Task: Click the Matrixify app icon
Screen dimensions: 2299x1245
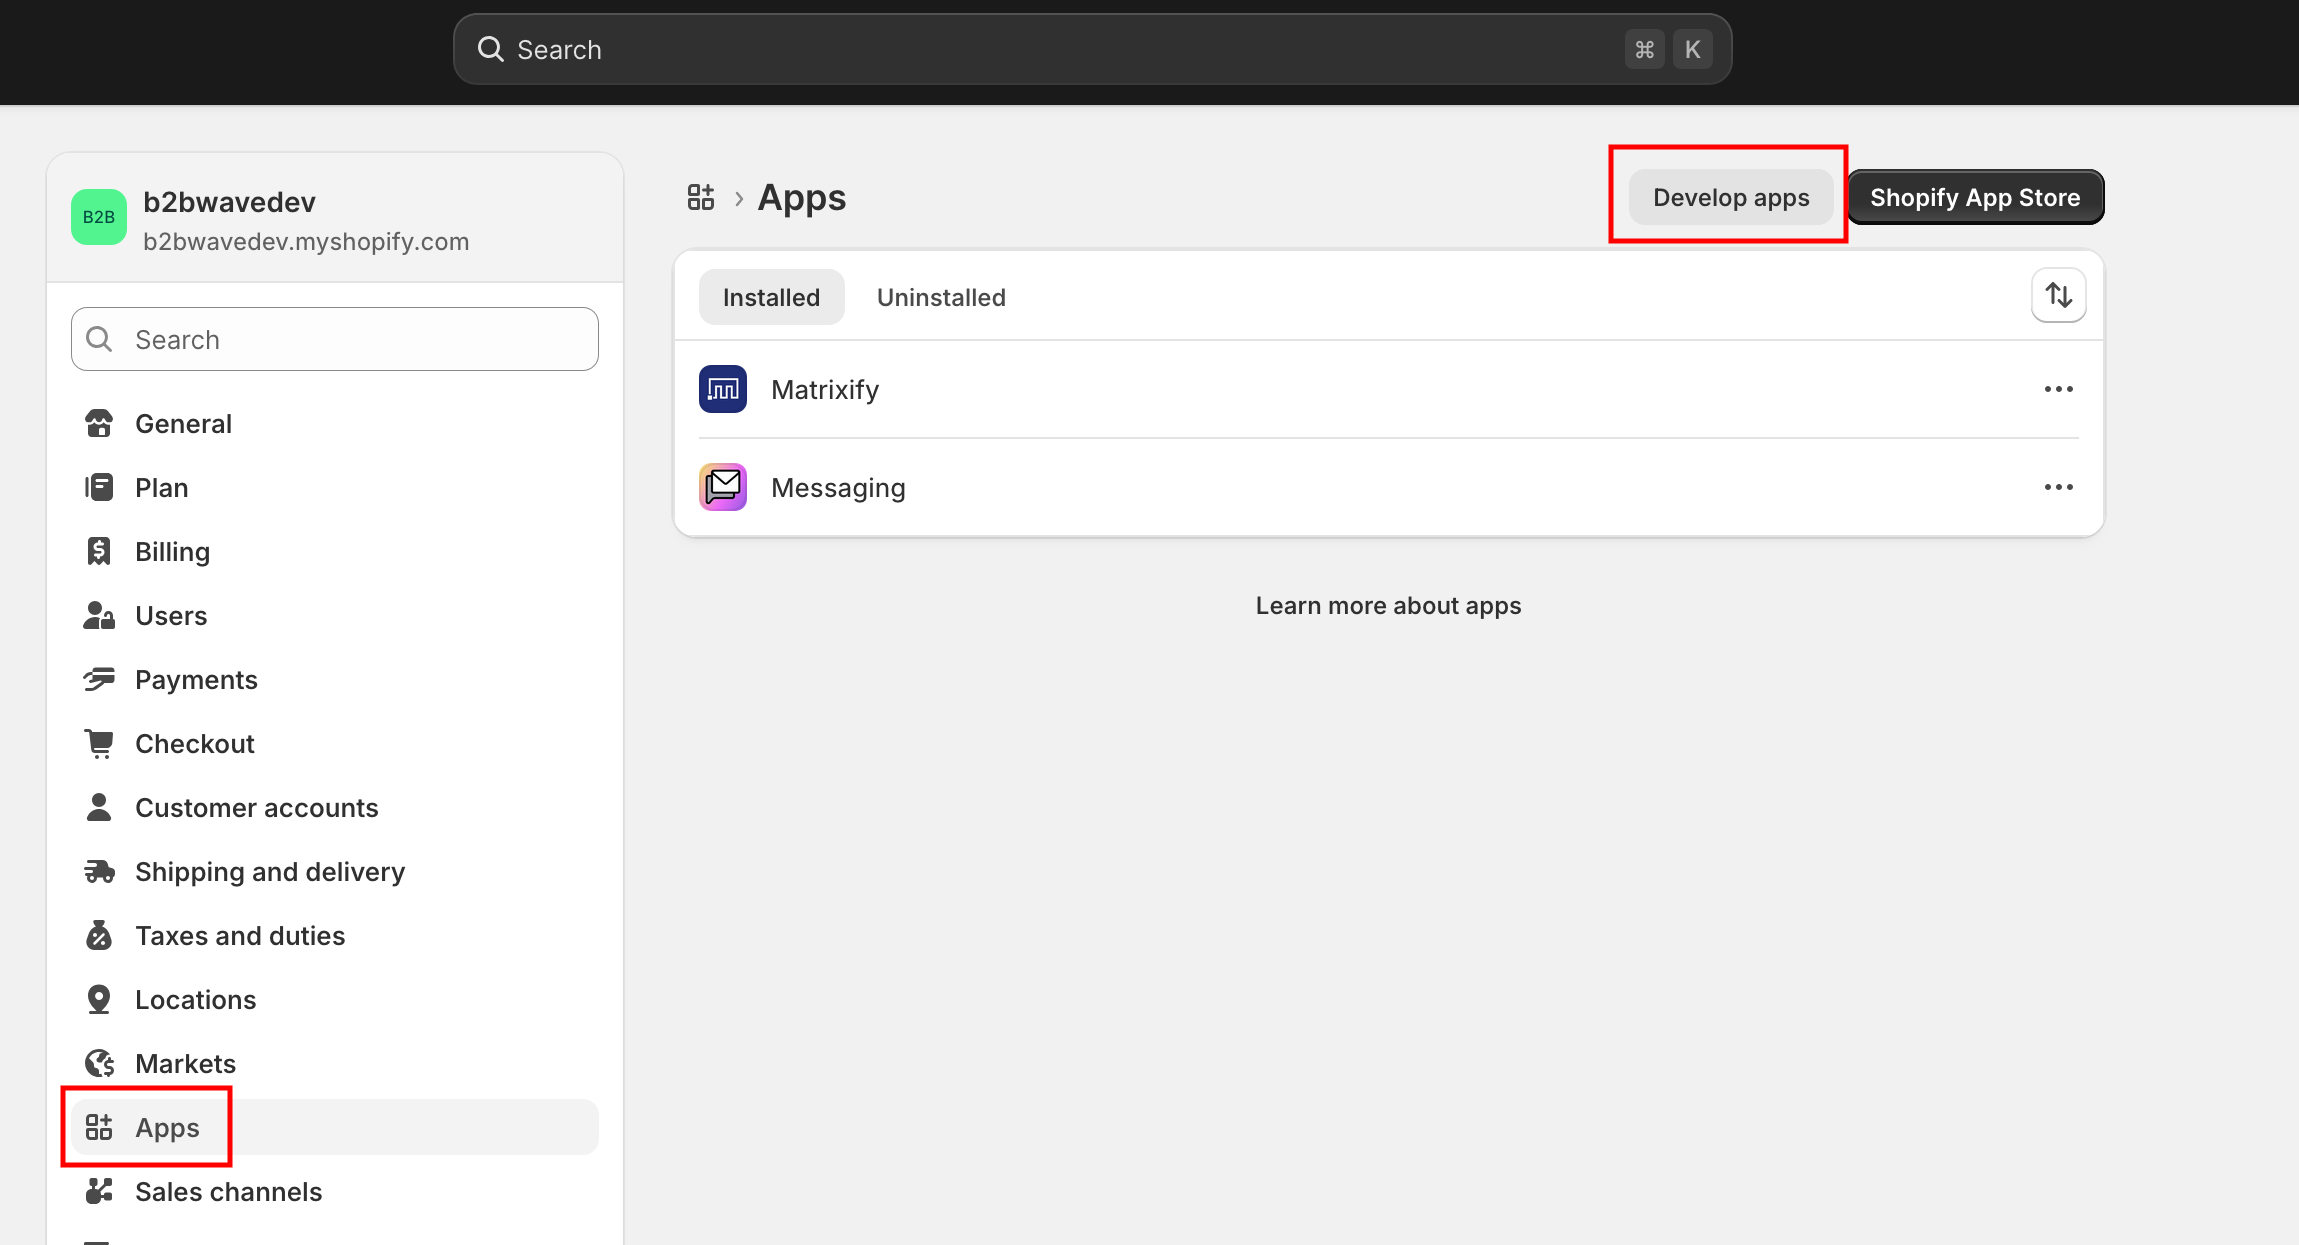Action: click(x=722, y=389)
